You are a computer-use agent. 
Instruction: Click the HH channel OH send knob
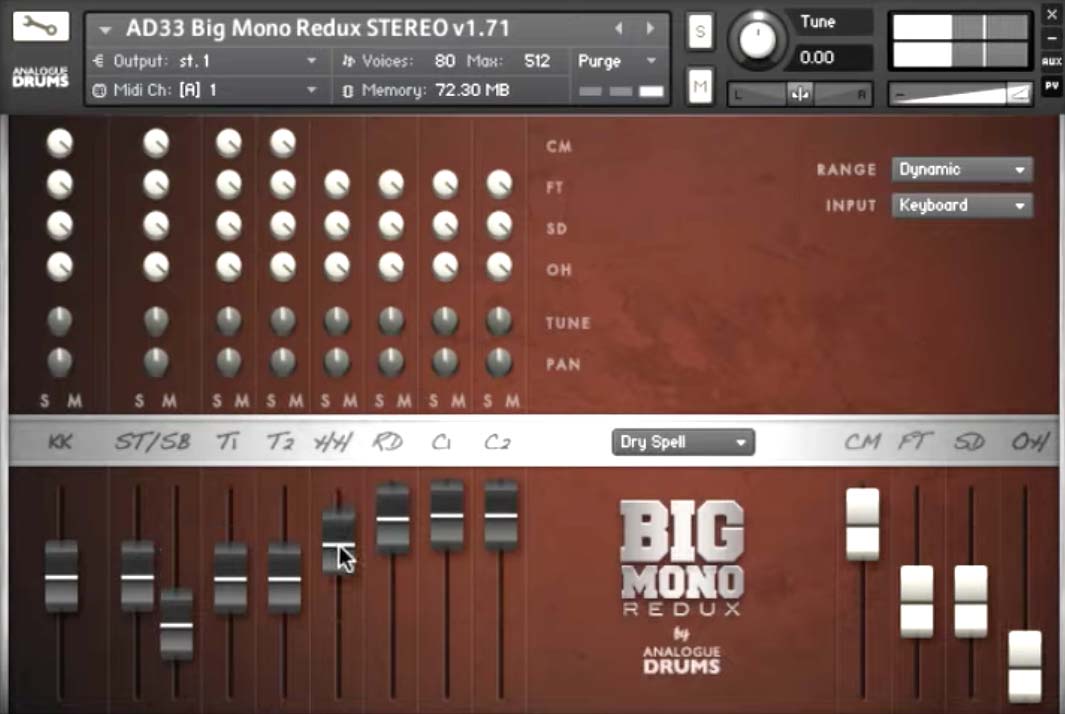pos(337,267)
